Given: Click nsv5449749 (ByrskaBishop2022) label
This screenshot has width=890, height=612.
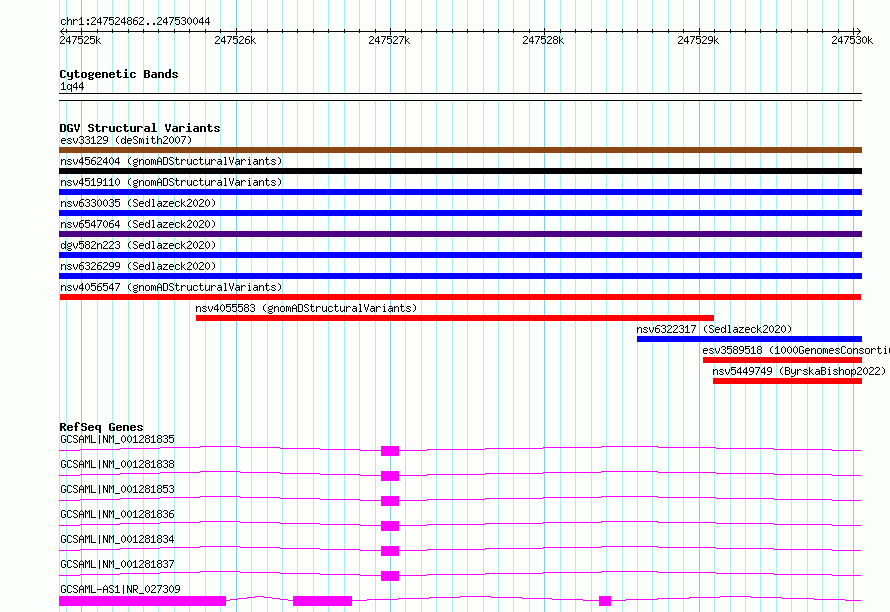Looking at the screenshot, I should pos(799,371).
